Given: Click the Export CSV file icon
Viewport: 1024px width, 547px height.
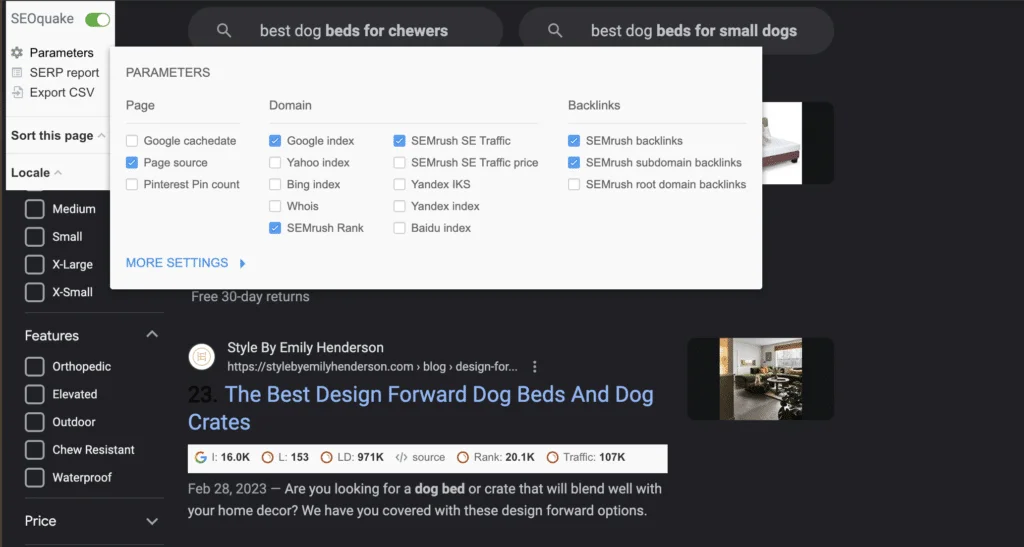Looking at the screenshot, I should click(x=17, y=93).
